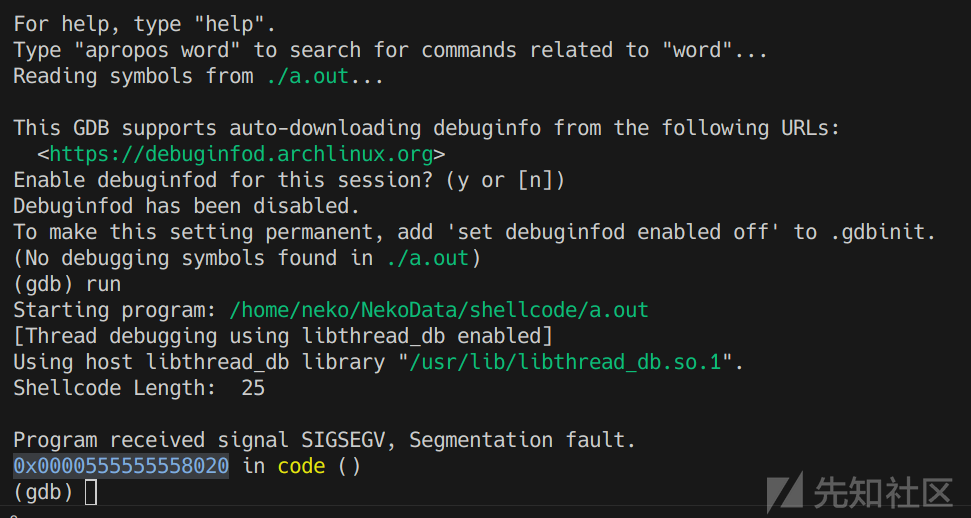Click the gdb prompt cursor block
The image size is (971, 518).
[91, 492]
